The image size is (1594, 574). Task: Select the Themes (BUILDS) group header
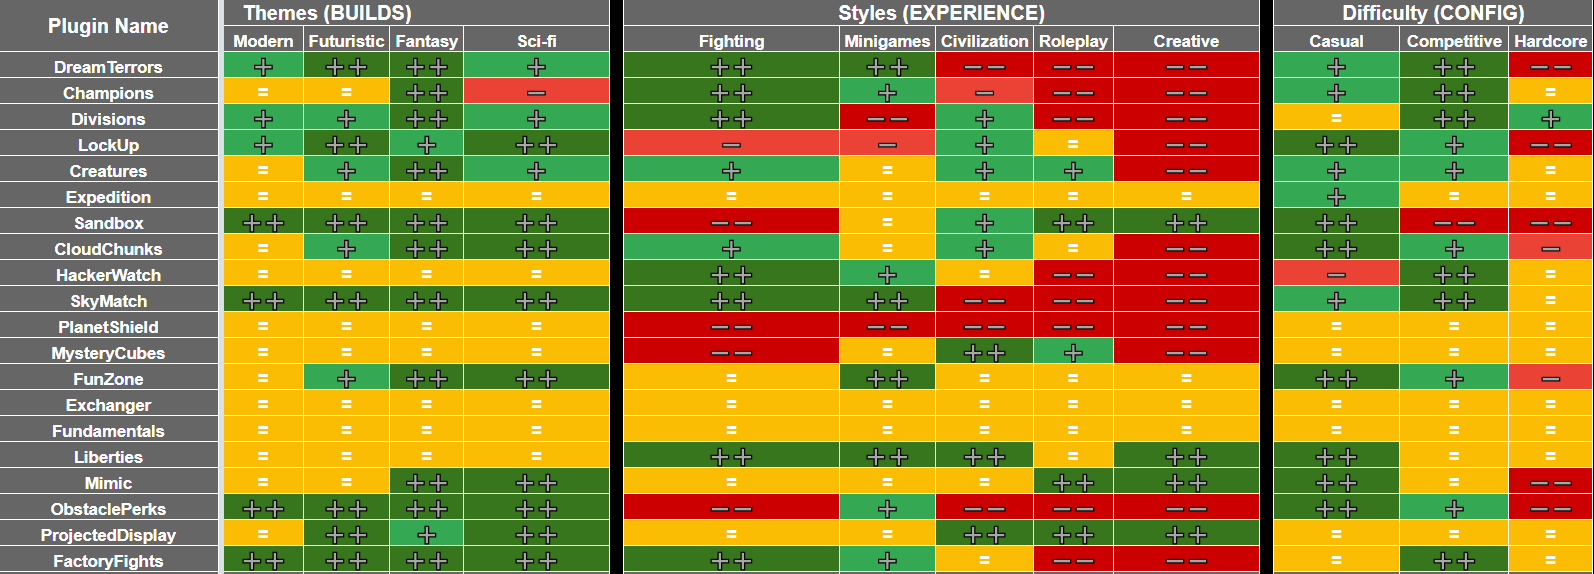tap(328, 13)
